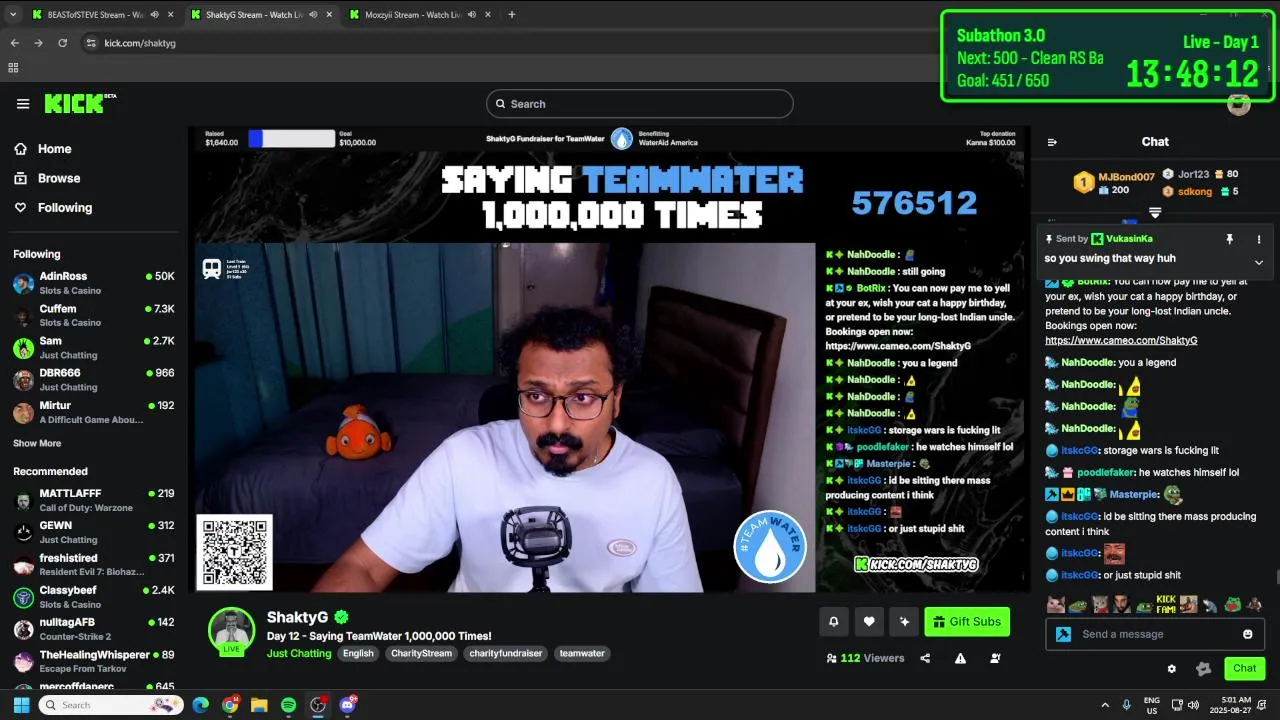Go back in browser history
This screenshot has height=720, width=1280.
click(x=14, y=43)
